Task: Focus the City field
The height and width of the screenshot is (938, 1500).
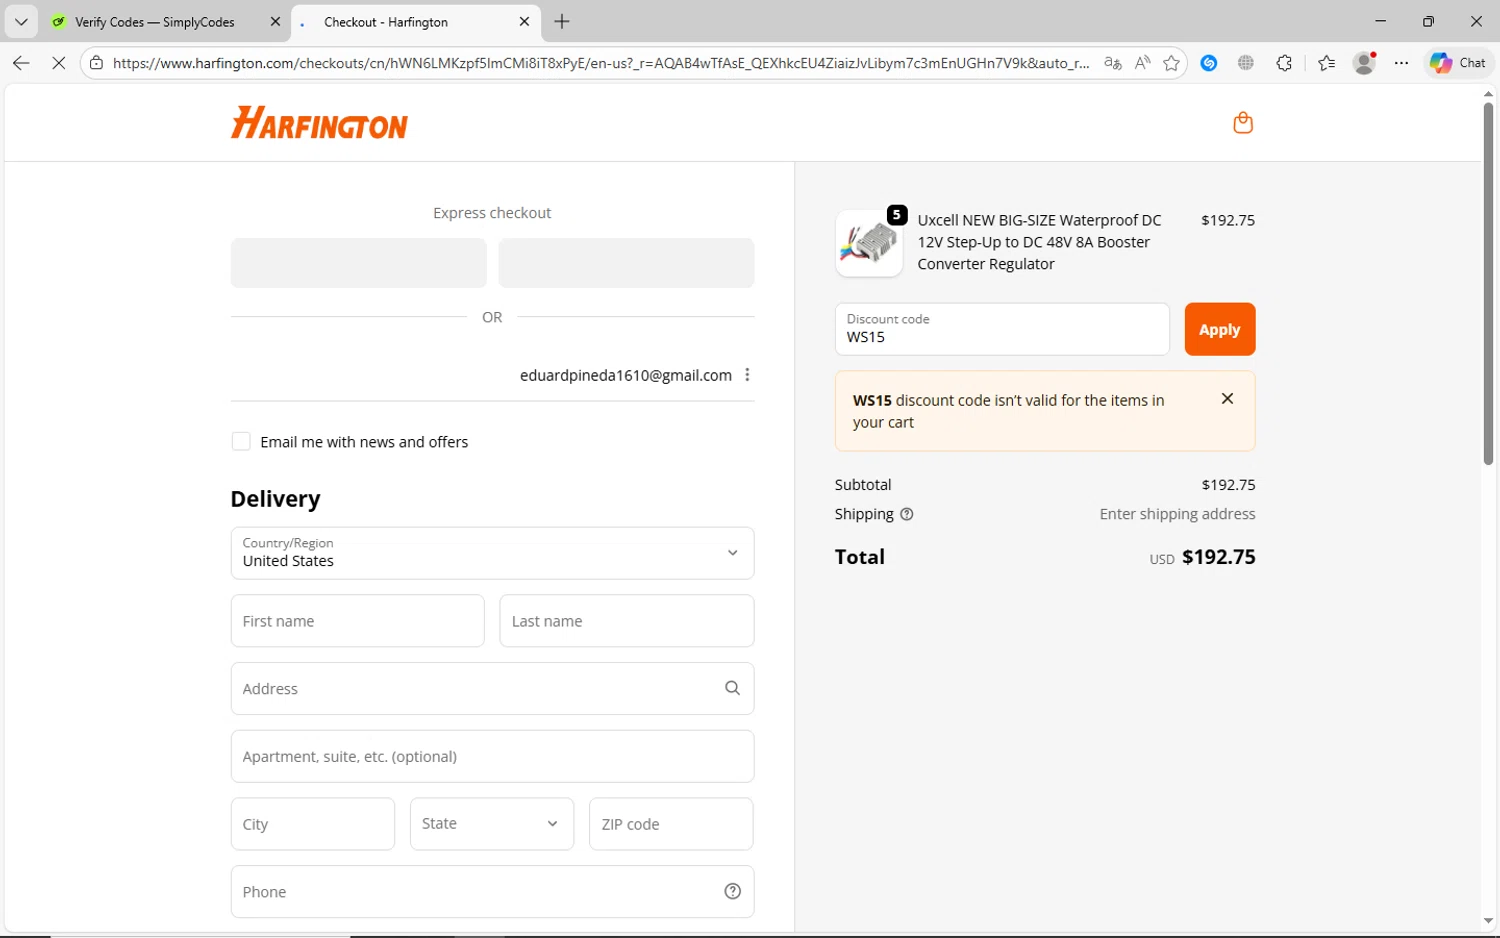Action: point(313,824)
